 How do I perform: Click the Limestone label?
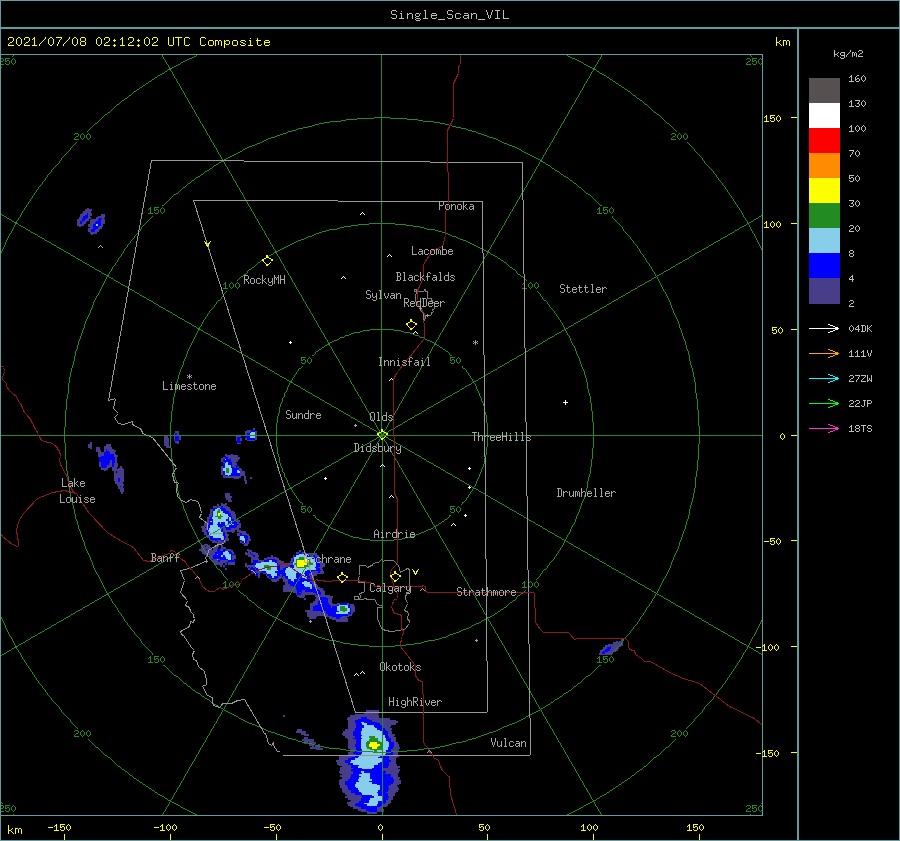click(189, 386)
